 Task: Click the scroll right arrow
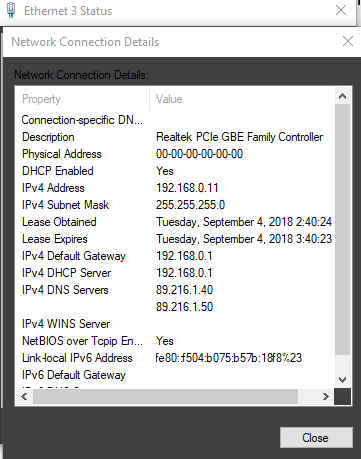click(325, 396)
